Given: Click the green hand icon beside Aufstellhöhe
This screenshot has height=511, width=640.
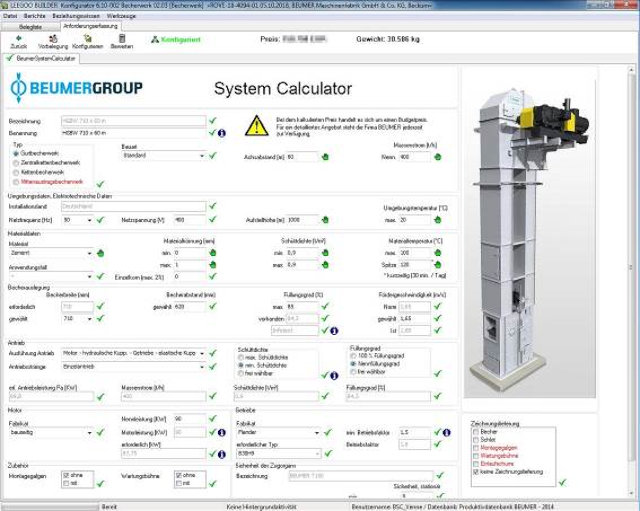Looking at the screenshot, I should tap(325, 220).
